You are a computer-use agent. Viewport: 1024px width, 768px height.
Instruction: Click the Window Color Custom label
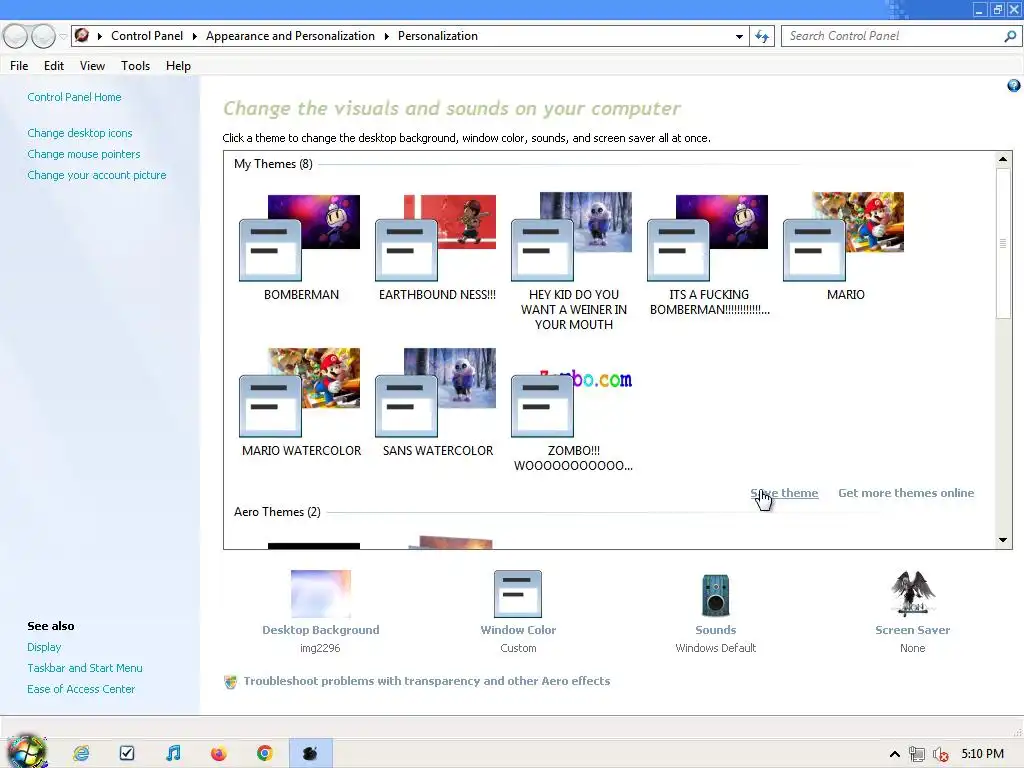(518, 648)
